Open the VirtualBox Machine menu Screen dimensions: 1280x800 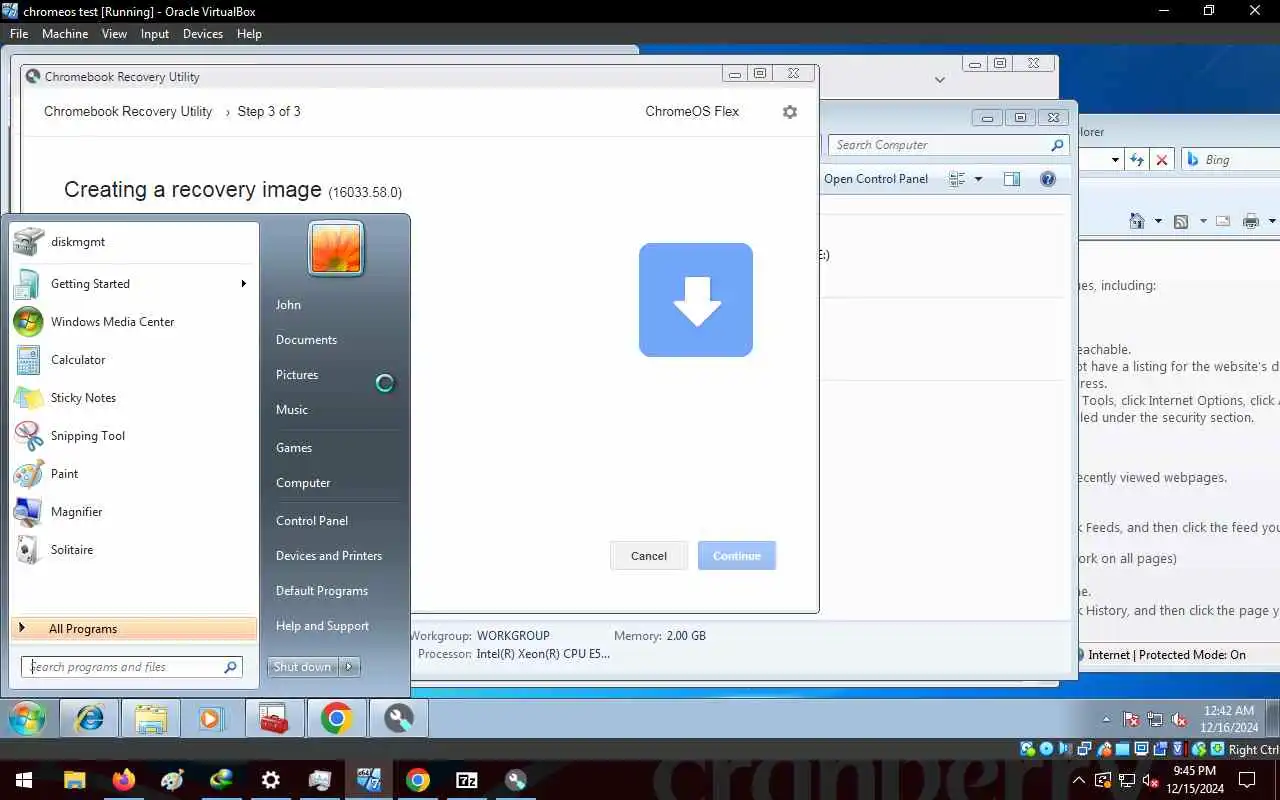pyautogui.click(x=65, y=34)
